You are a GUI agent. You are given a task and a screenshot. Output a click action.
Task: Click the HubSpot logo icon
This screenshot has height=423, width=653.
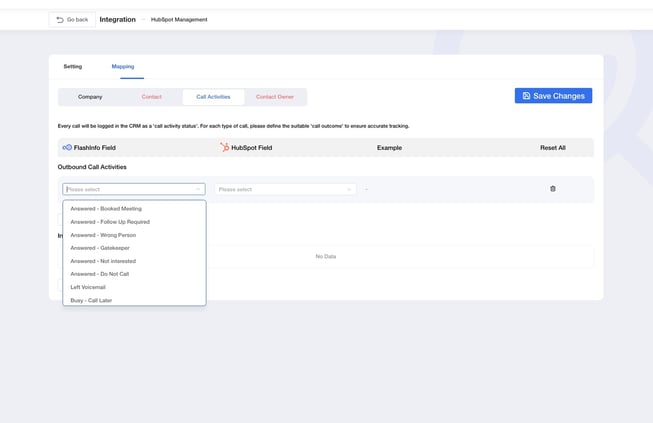coord(224,147)
